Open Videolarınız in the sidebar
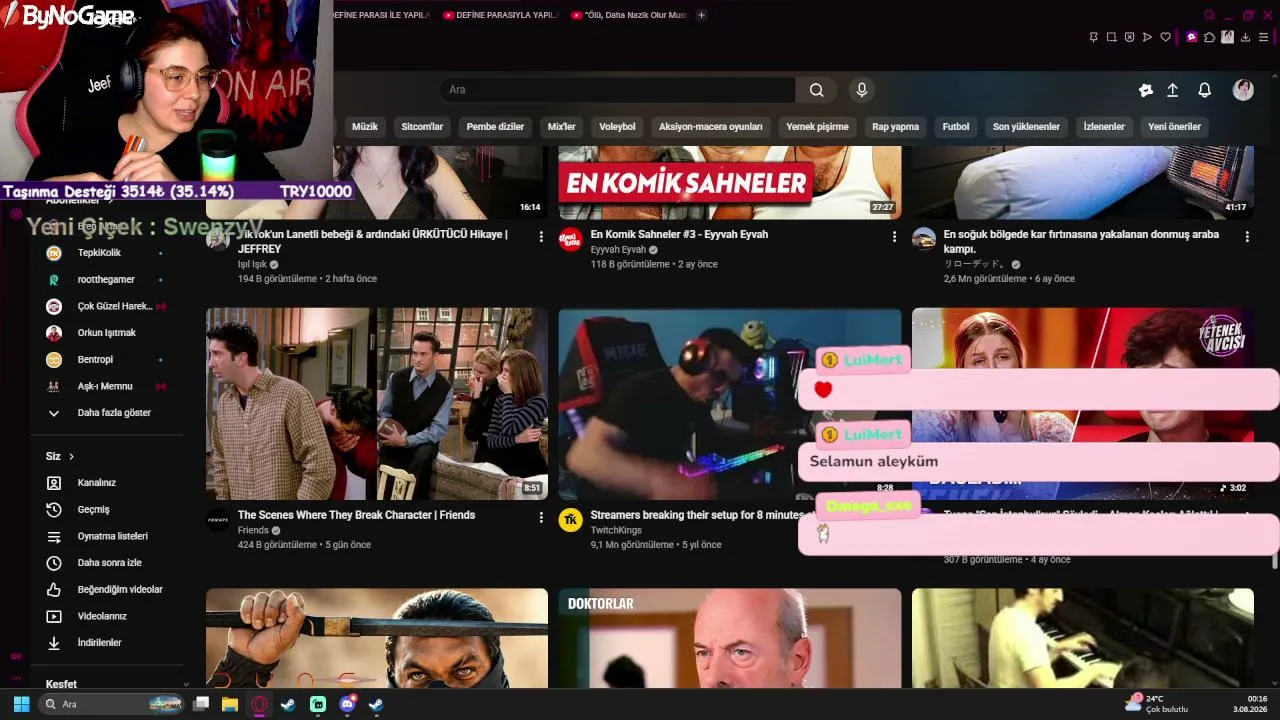 102,616
